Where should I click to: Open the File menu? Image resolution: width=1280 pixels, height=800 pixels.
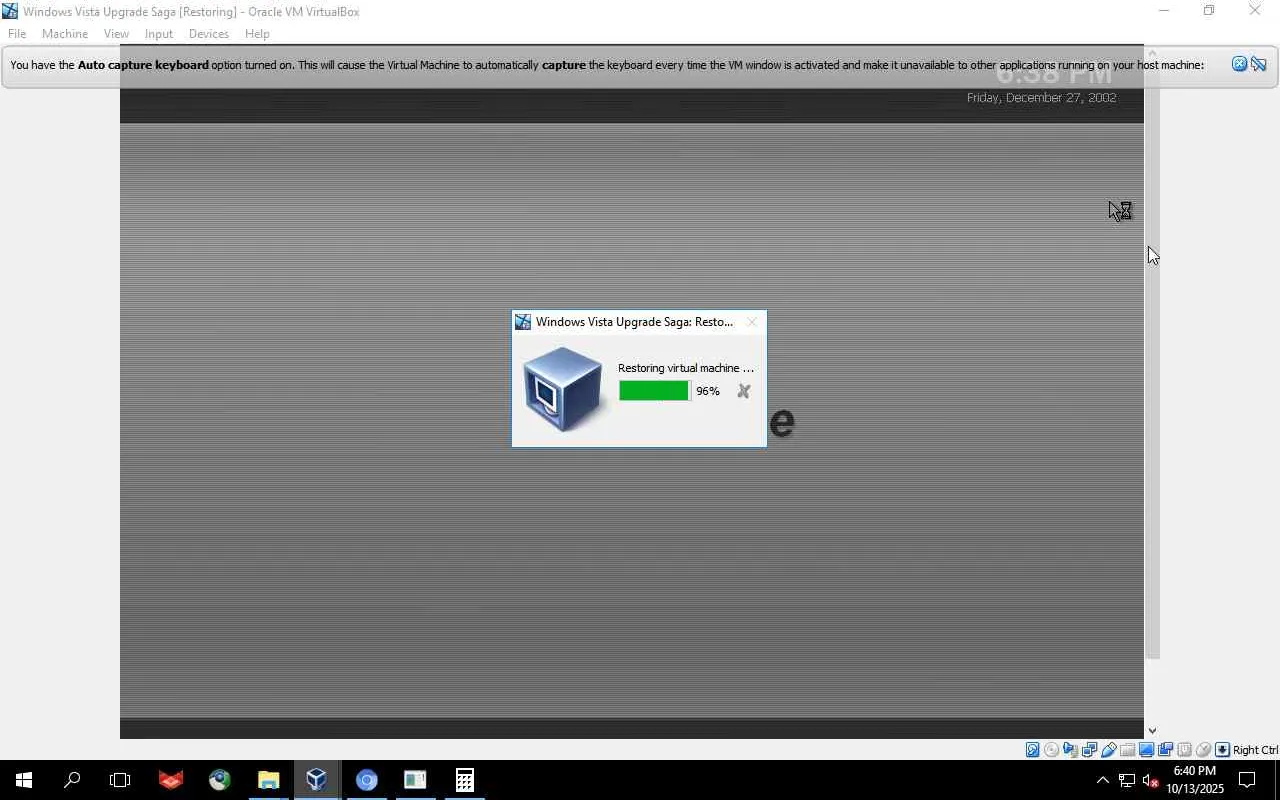click(17, 33)
